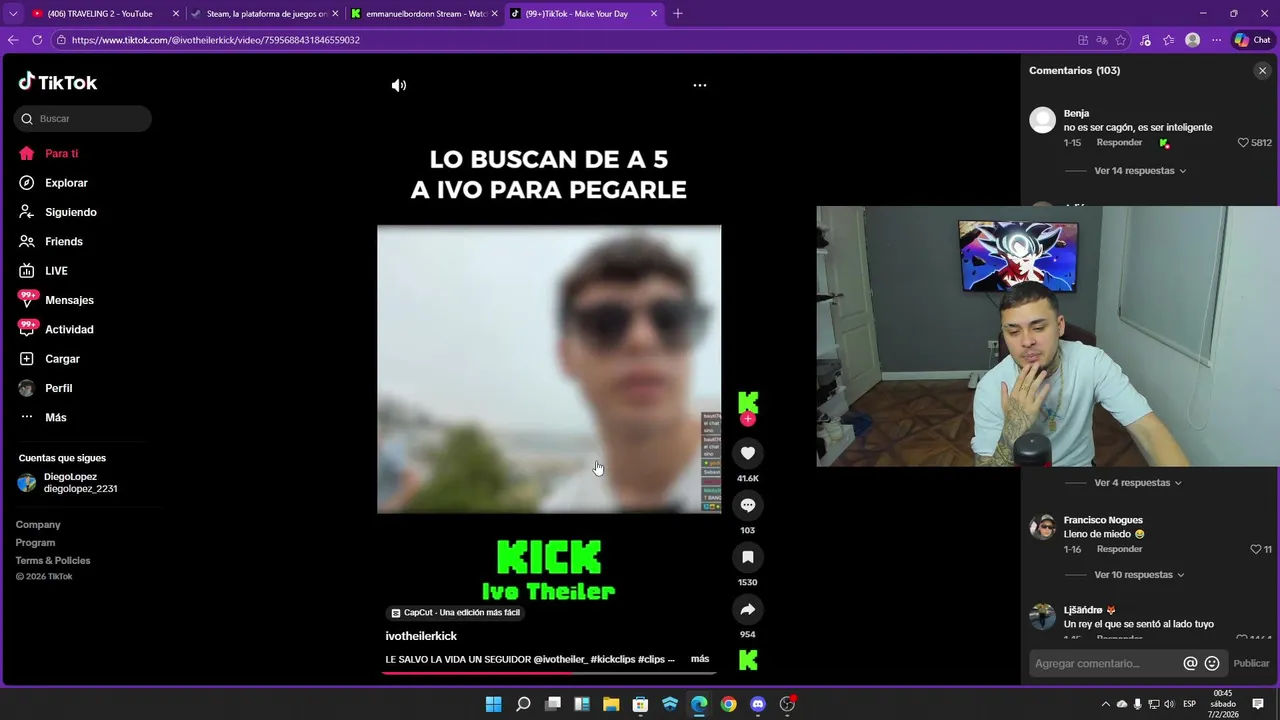Reload the page
The height and width of the screenshot is (720, 1280).
pos(37,40)
